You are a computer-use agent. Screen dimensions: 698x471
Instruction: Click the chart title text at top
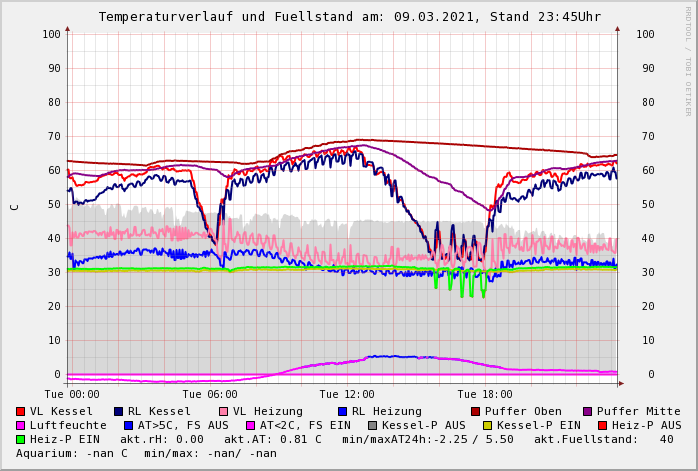click(x=349, y=17)
